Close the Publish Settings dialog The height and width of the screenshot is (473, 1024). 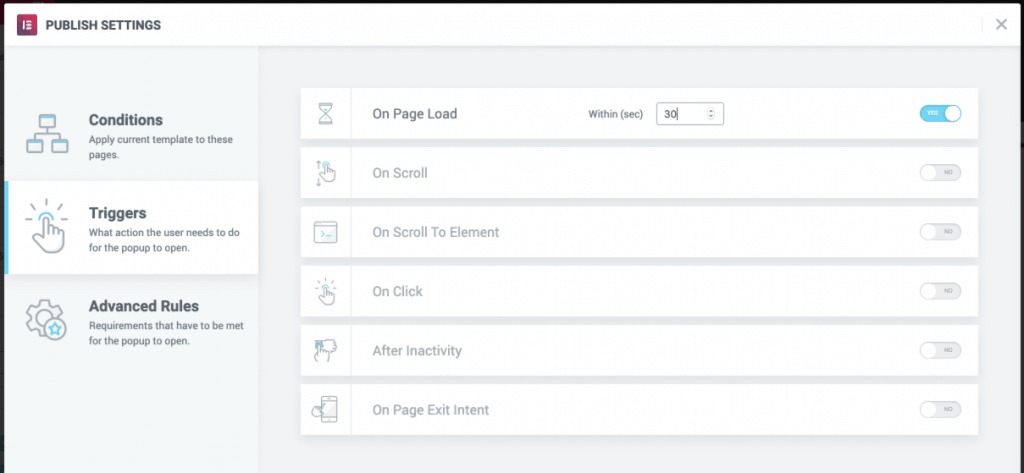(x=1001, y=24)
